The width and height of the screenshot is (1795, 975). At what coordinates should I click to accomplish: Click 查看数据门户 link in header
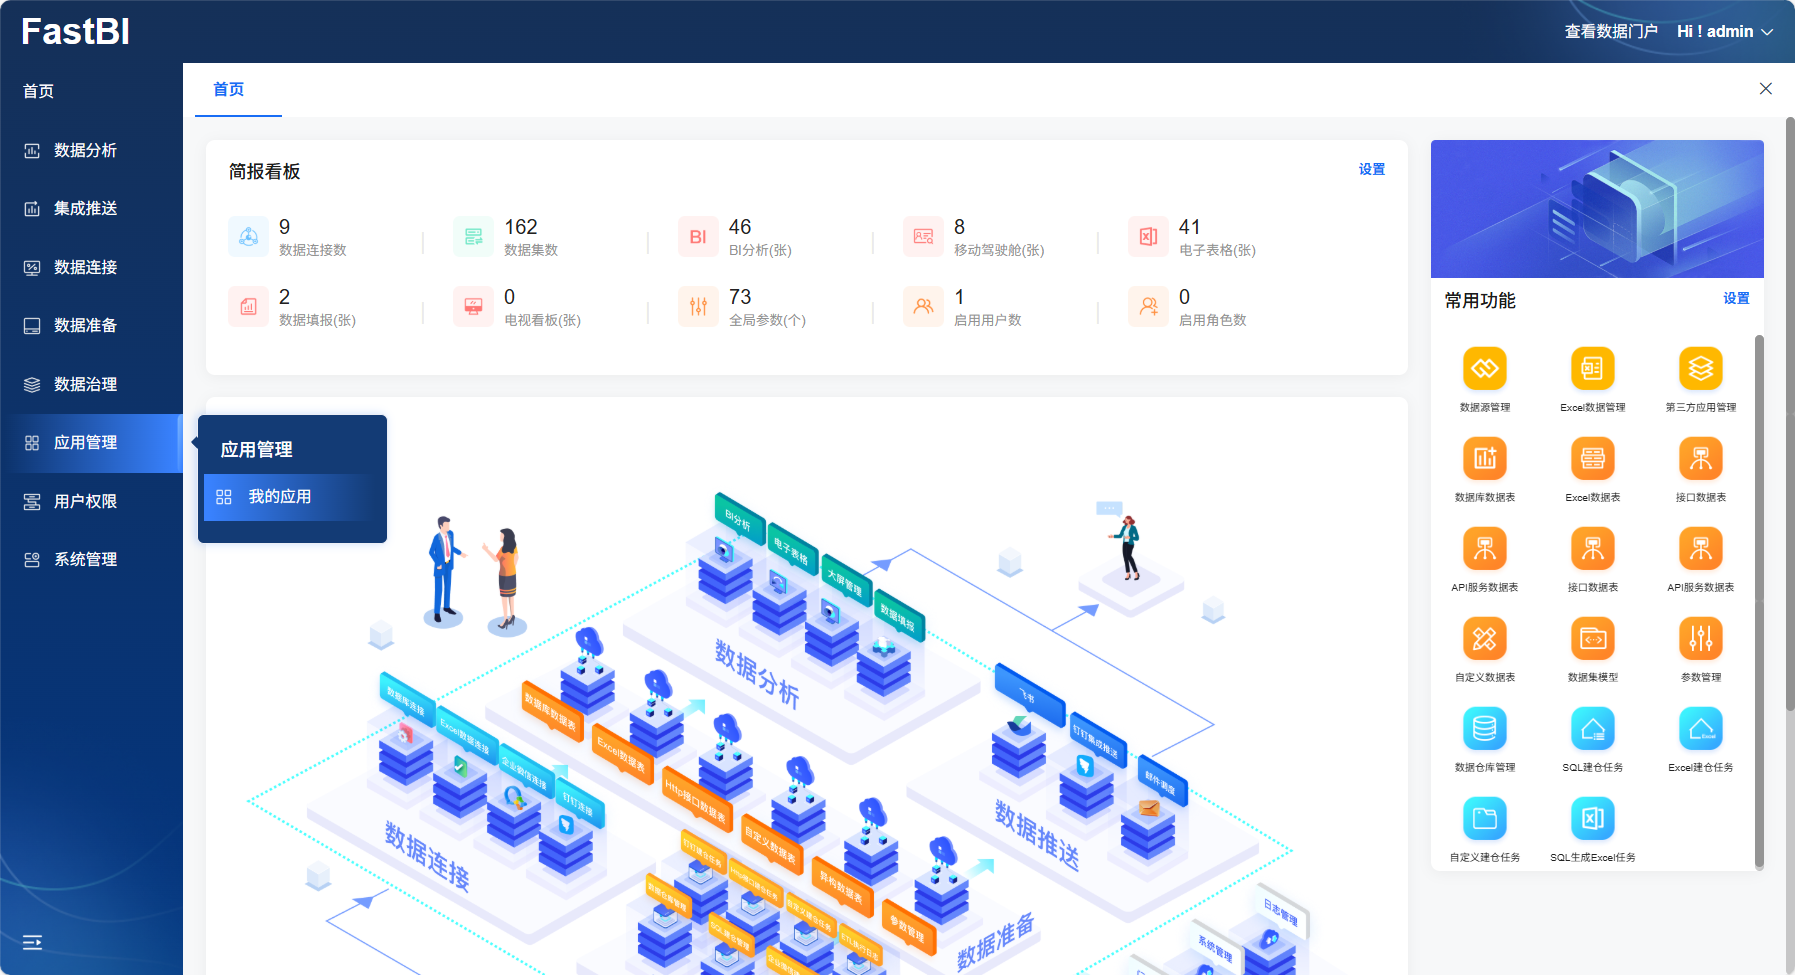pos(1610,32)
